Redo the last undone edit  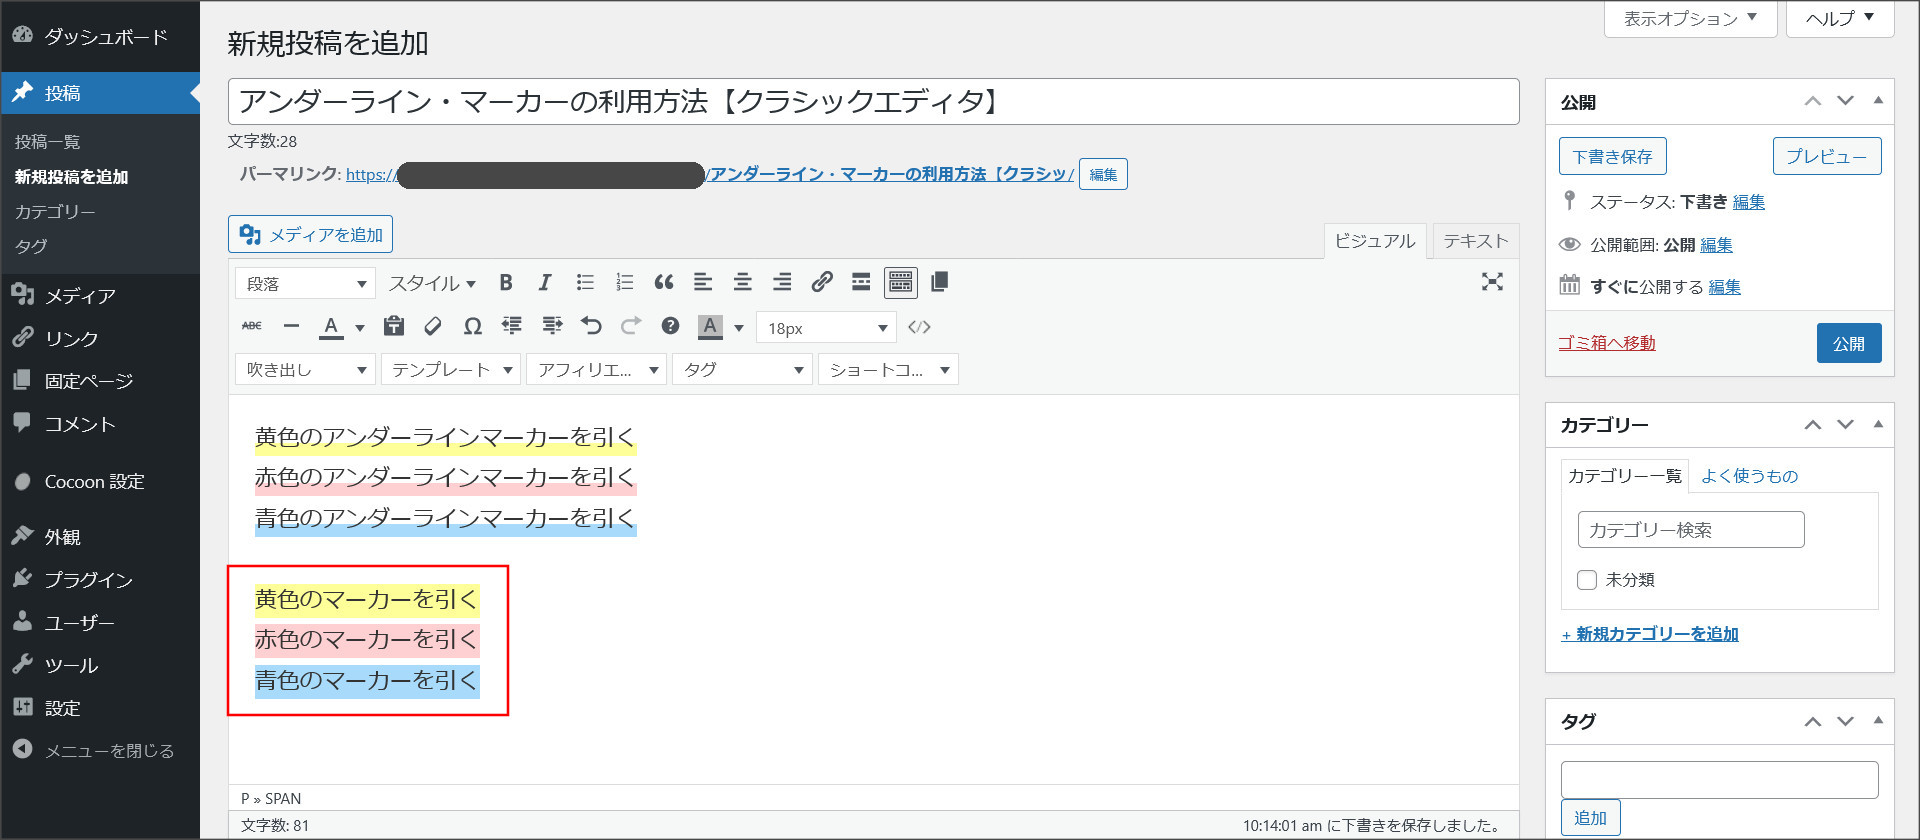coord(631,326)
